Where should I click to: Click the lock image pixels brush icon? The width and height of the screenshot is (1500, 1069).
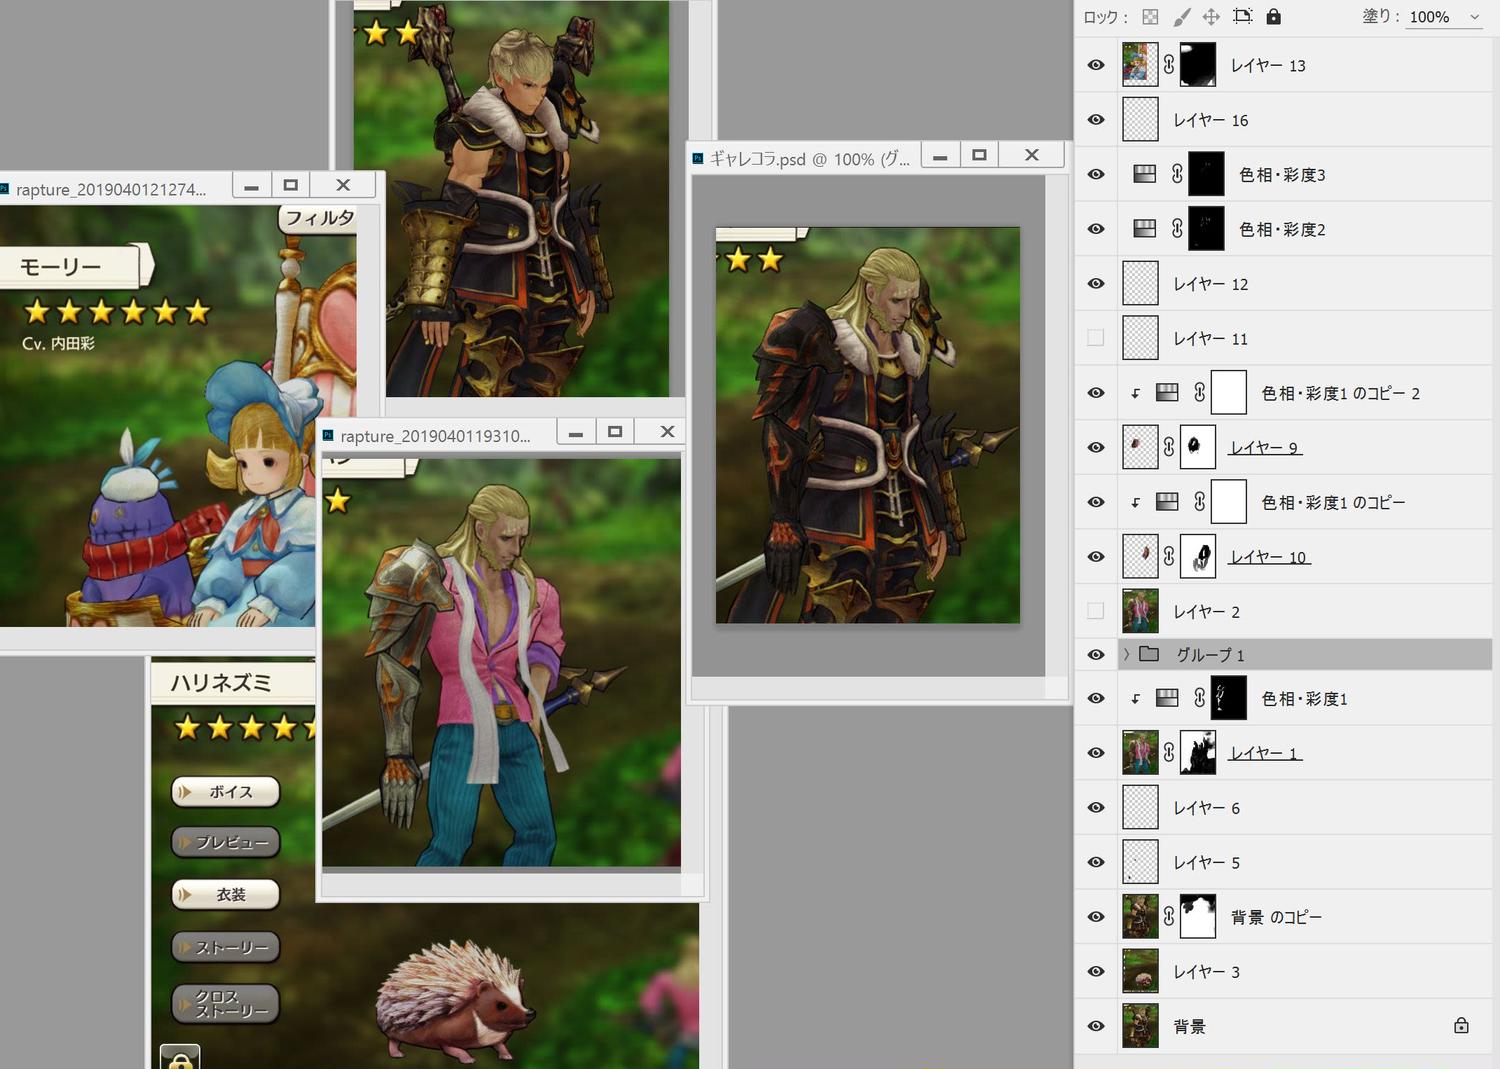point(1181,17)
